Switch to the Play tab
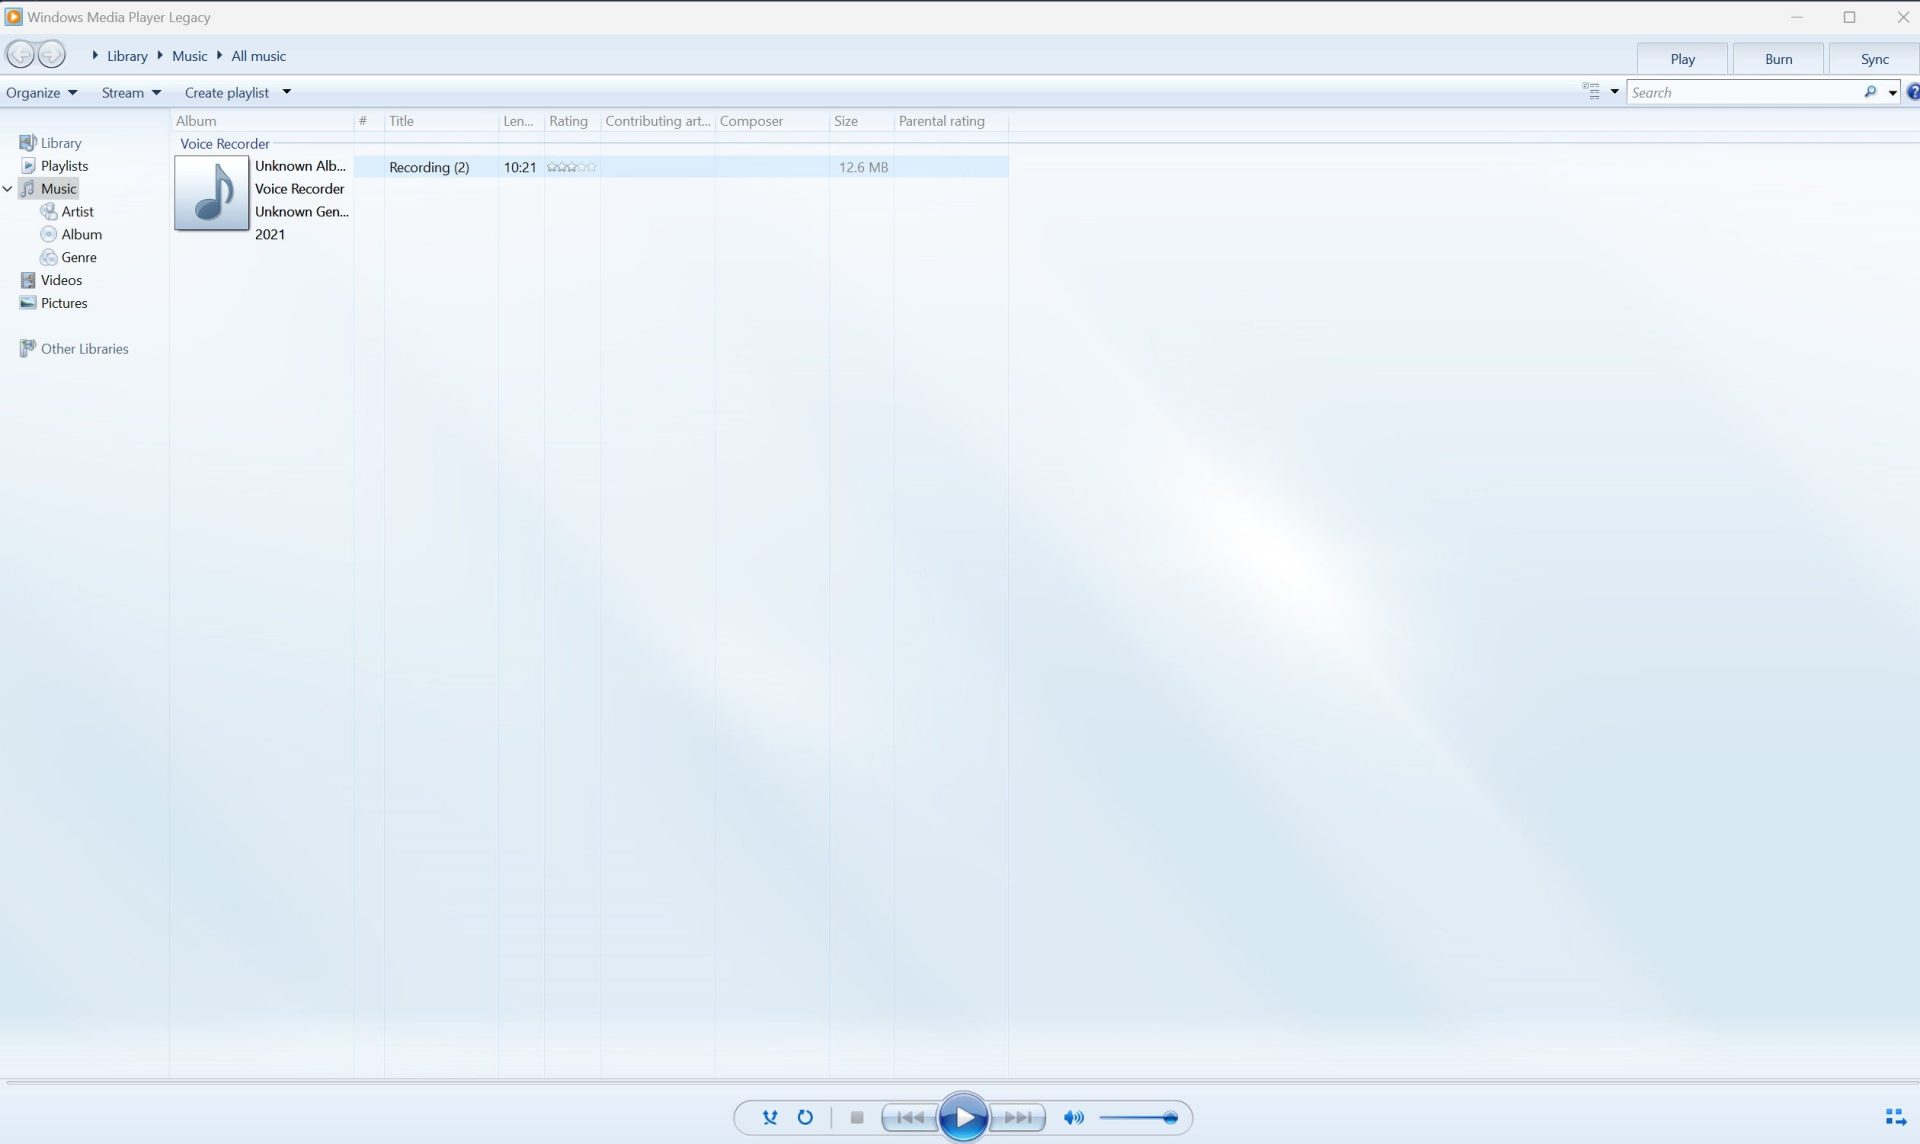 pyautogui.click(x=1682, y=59)
